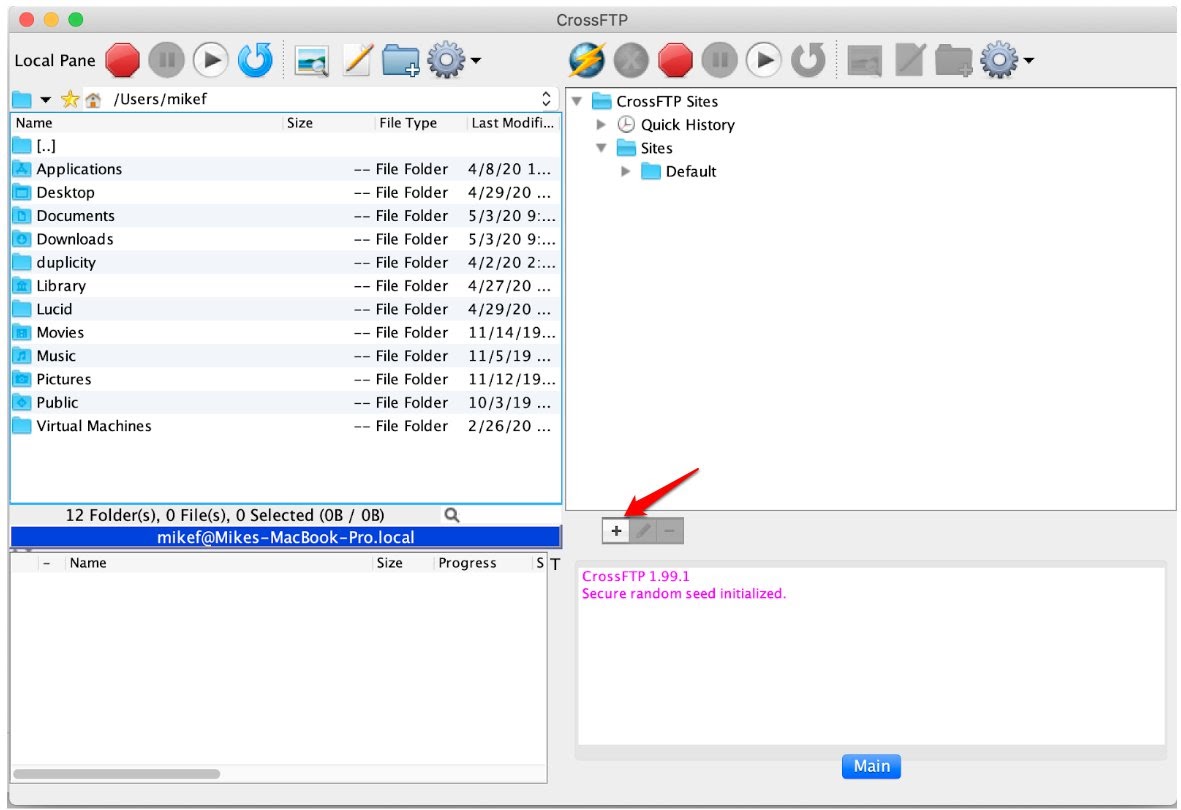The width and height of the screenshot is (1181, 810).
Task: Click the remote pane gray pause button
Action: click(x=720, y=60)
